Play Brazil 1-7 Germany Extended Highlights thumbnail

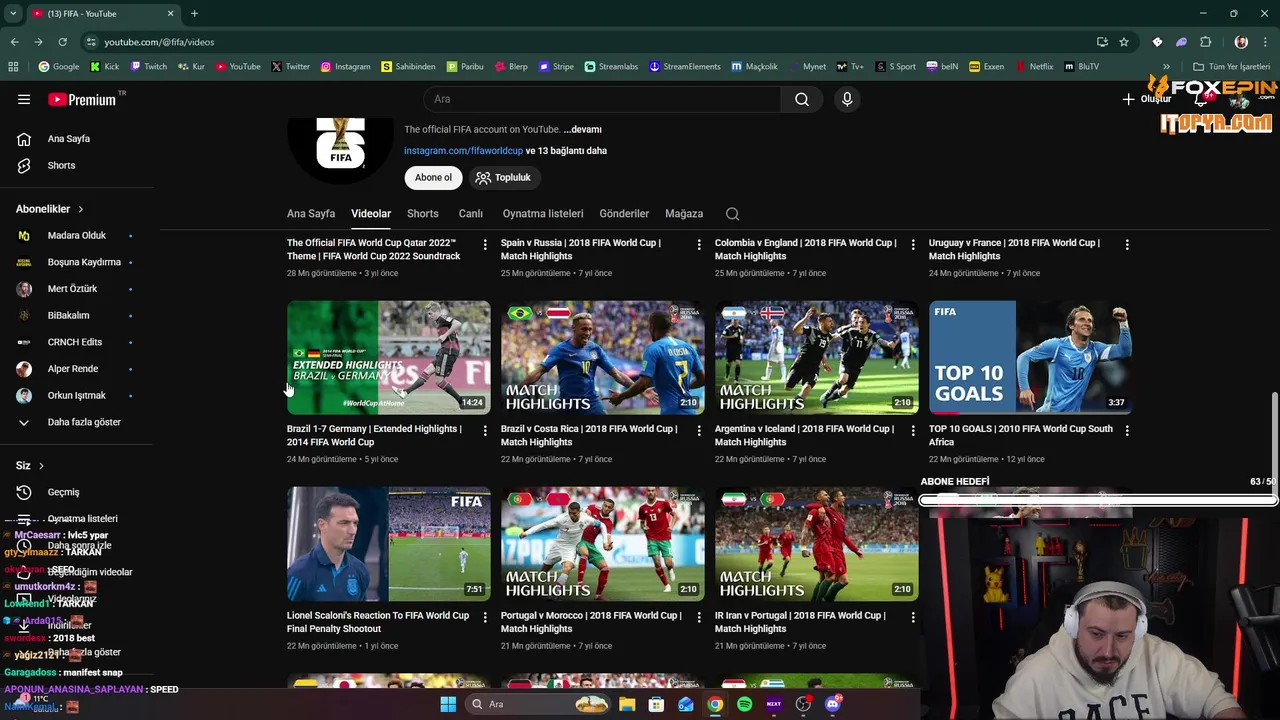pyautogui.click(x=389, y=358)
